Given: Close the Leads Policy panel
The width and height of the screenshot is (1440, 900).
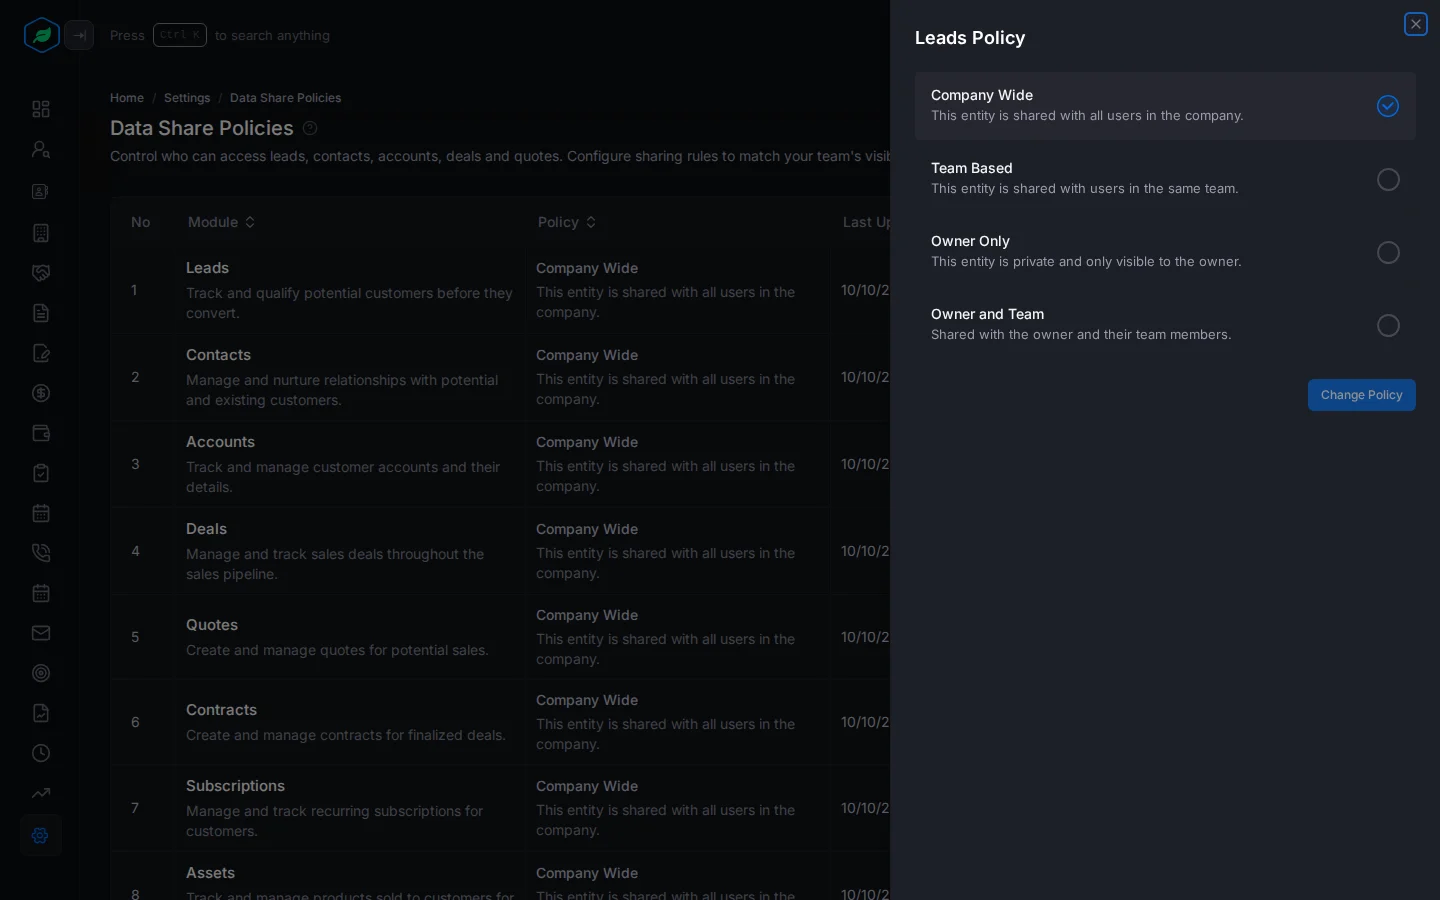Looking at the screenshot, I should [1416, 24].
